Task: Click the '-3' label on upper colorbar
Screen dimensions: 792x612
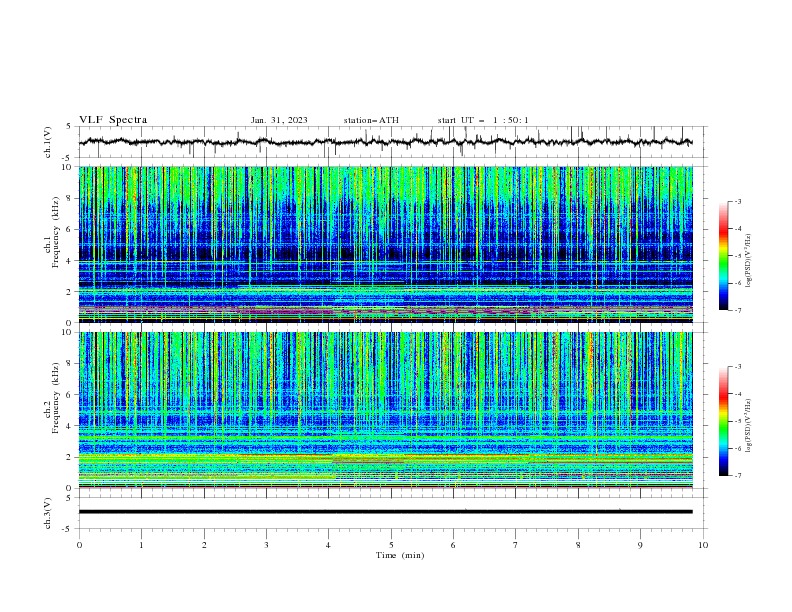Action: 738,201
